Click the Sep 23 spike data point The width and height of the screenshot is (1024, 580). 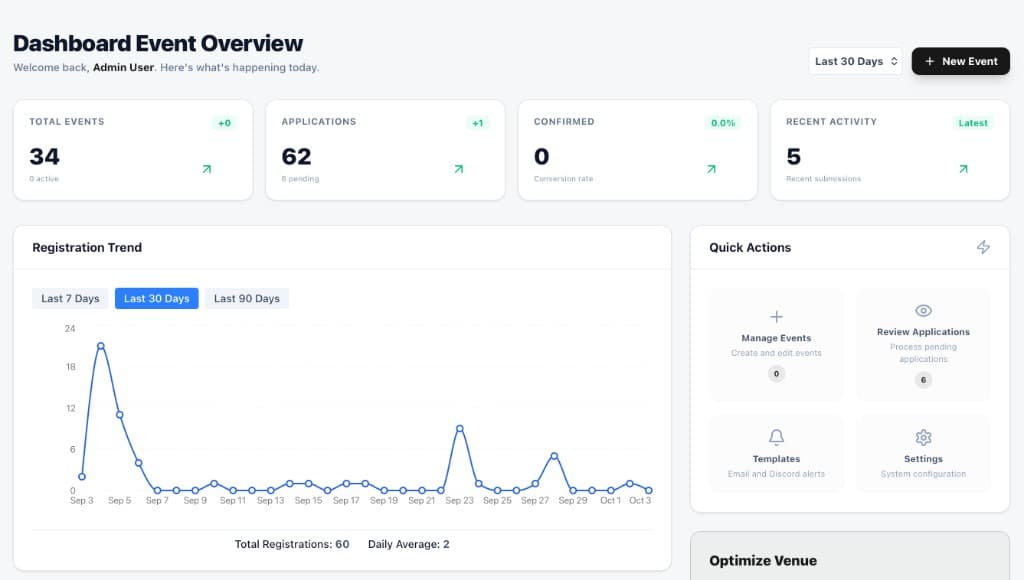(460, 428)
